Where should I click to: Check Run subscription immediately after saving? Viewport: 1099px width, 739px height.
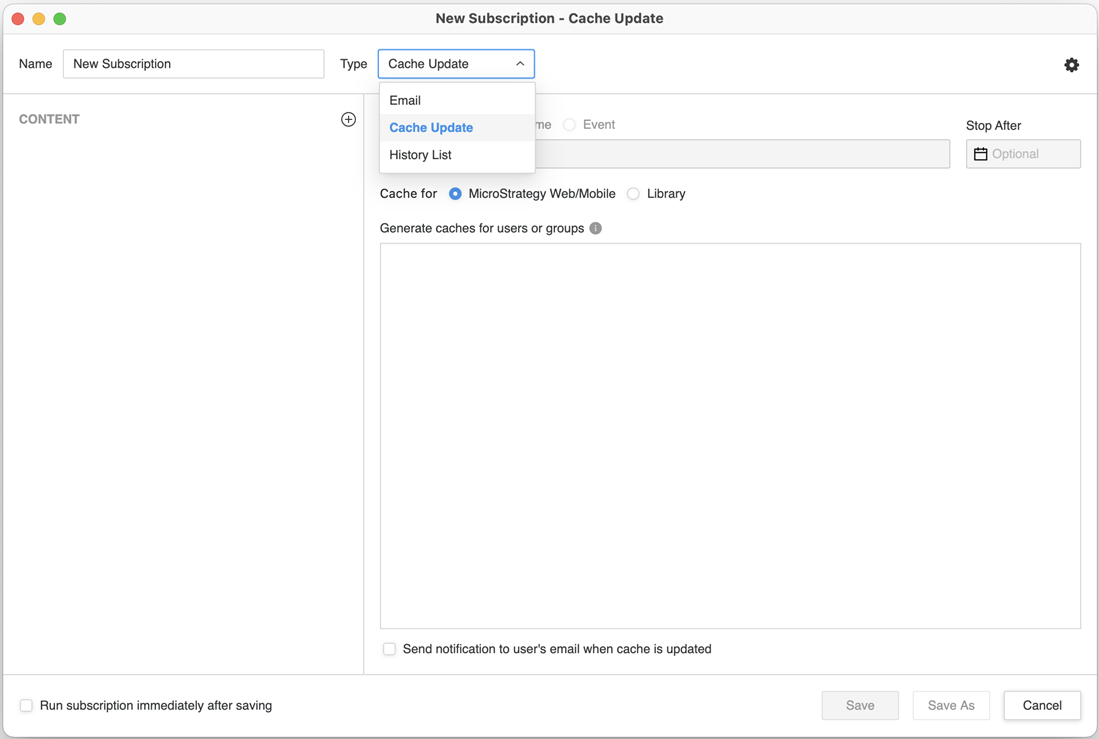(x=27, y=706)
